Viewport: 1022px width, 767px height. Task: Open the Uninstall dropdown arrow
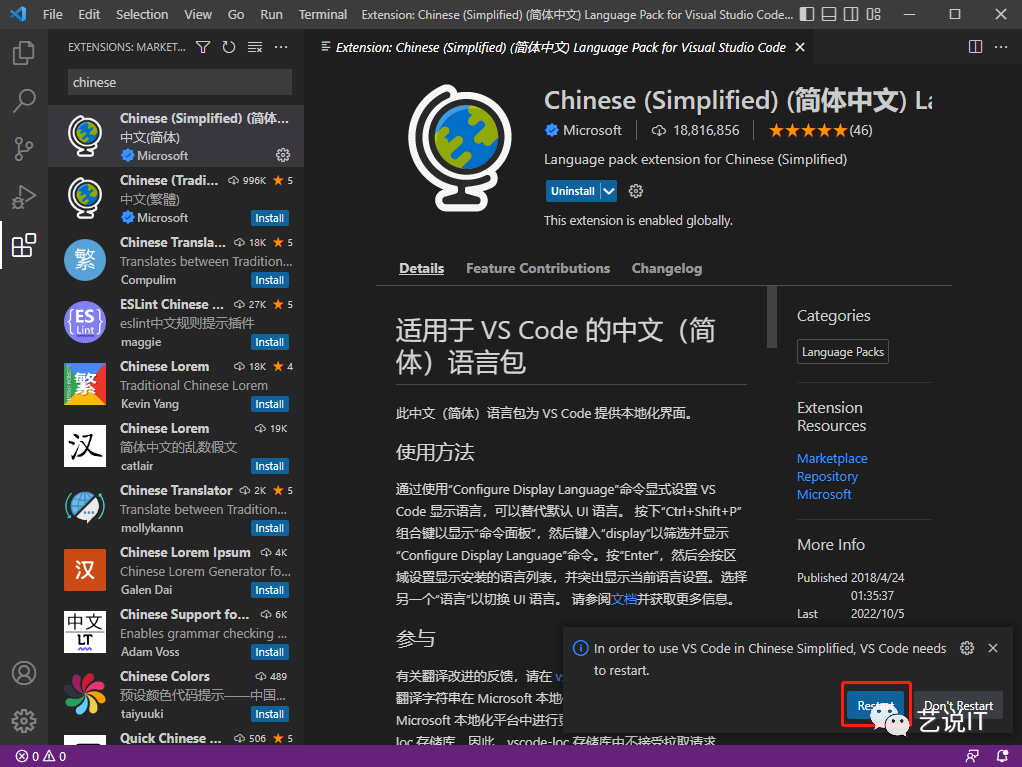coord(609,190)
